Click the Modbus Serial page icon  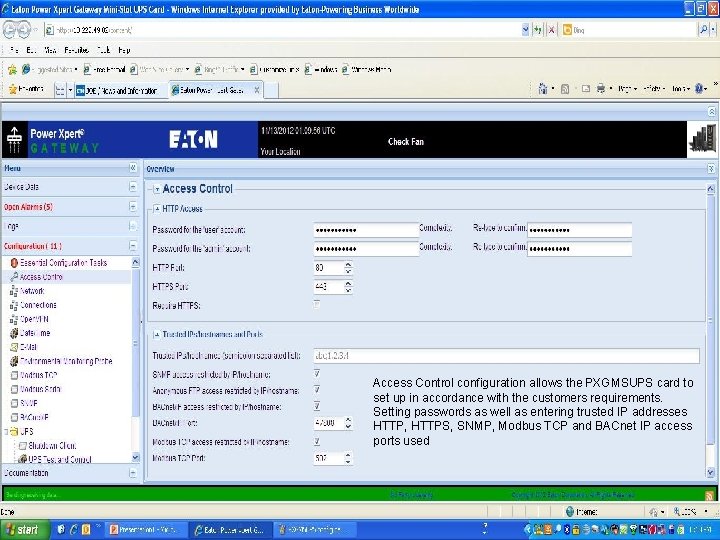click(x=14, y=389)
